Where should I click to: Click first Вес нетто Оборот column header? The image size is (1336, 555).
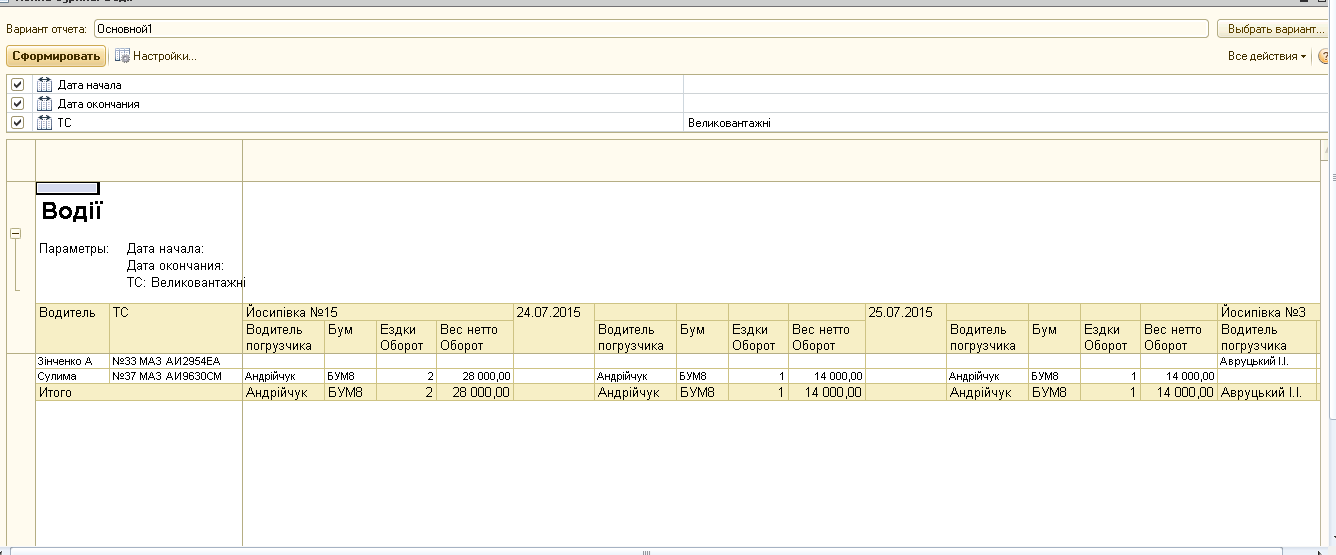(474, 337)
